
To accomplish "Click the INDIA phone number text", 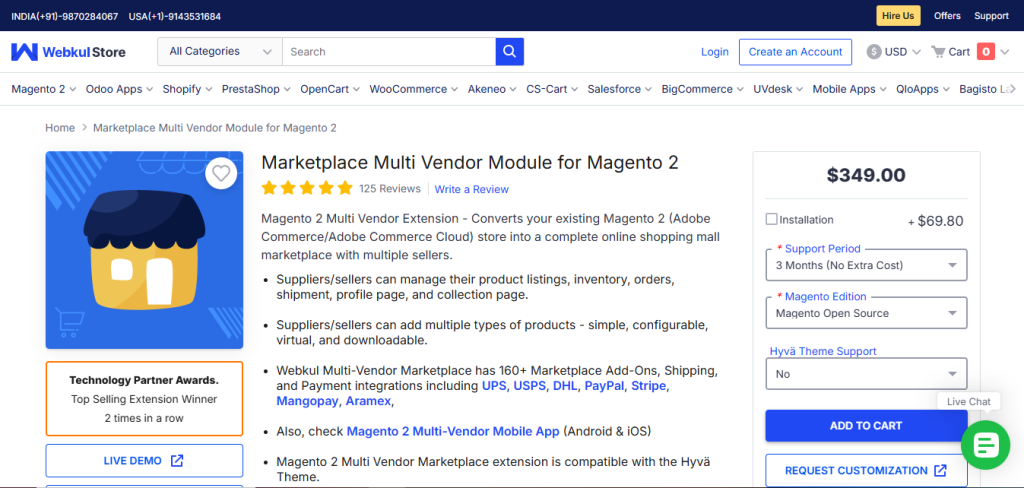I will pos(65,16).
